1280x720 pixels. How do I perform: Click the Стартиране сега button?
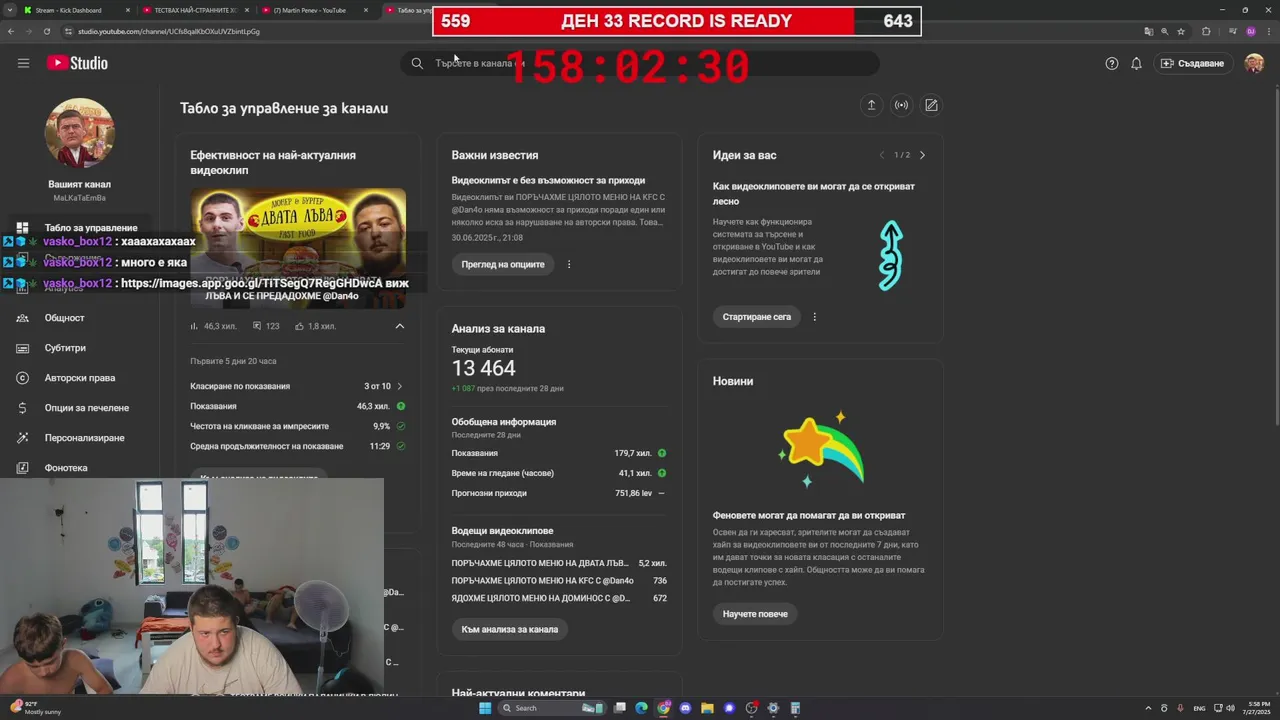(757, 317)
